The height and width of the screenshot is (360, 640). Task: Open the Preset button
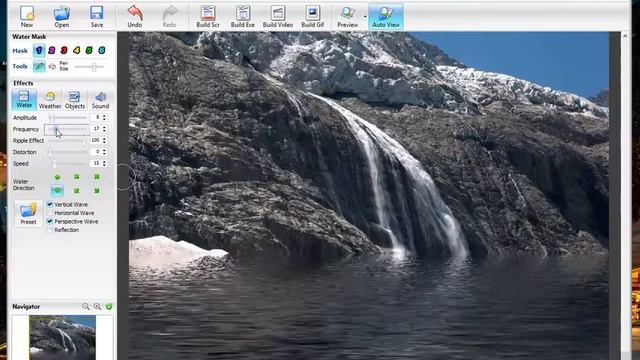28,213
